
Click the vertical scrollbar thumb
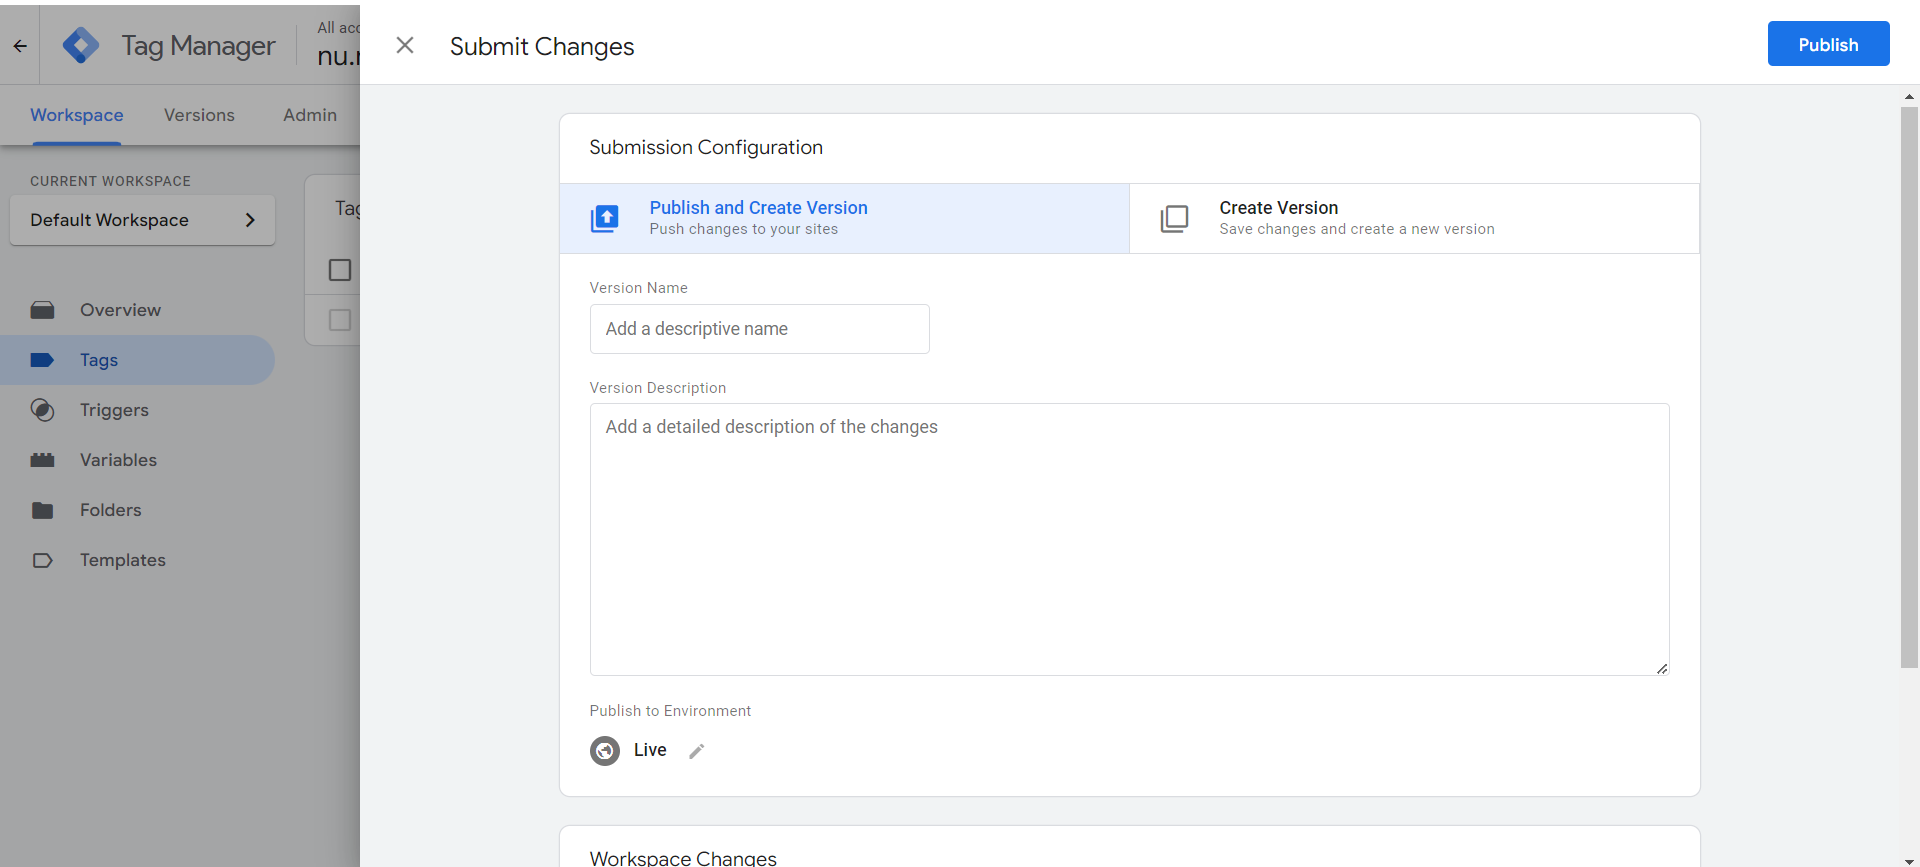[1909, 387]
